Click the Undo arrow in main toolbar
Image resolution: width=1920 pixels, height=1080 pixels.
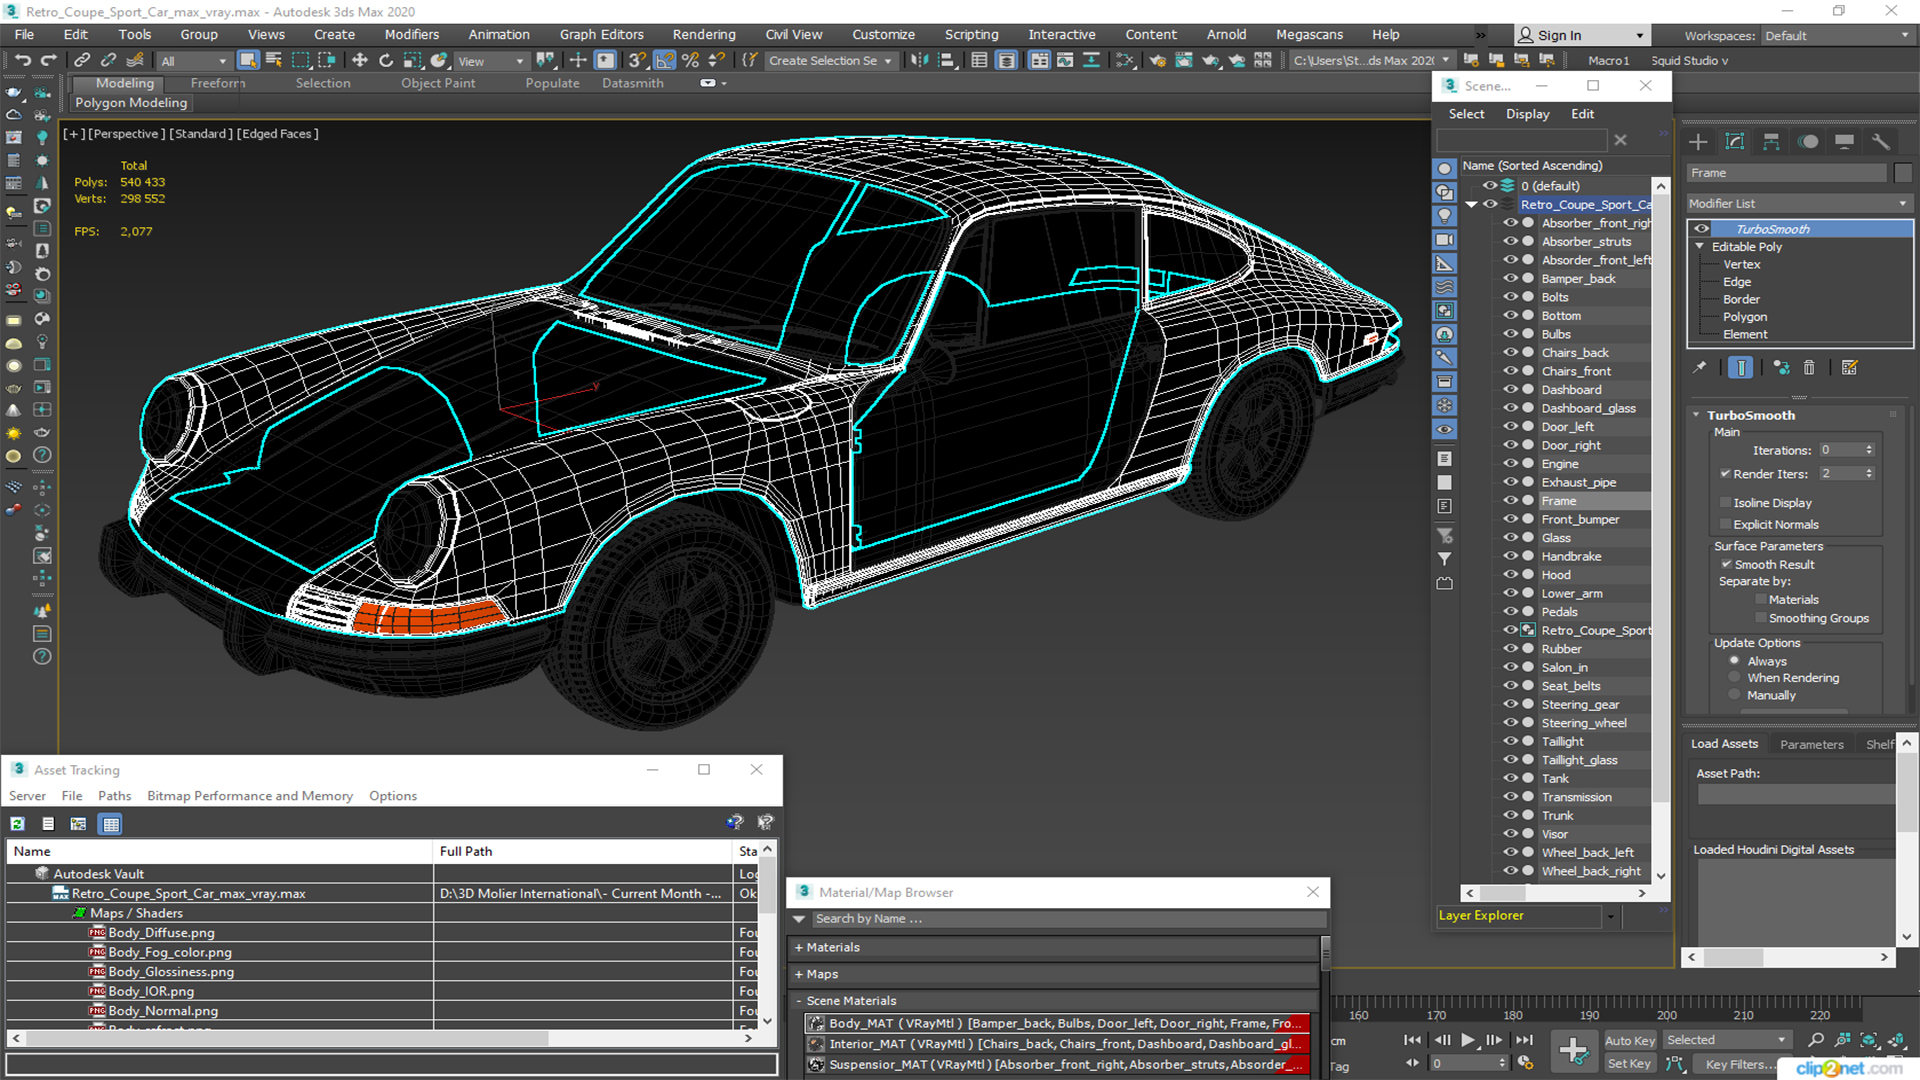click(22, 60)
